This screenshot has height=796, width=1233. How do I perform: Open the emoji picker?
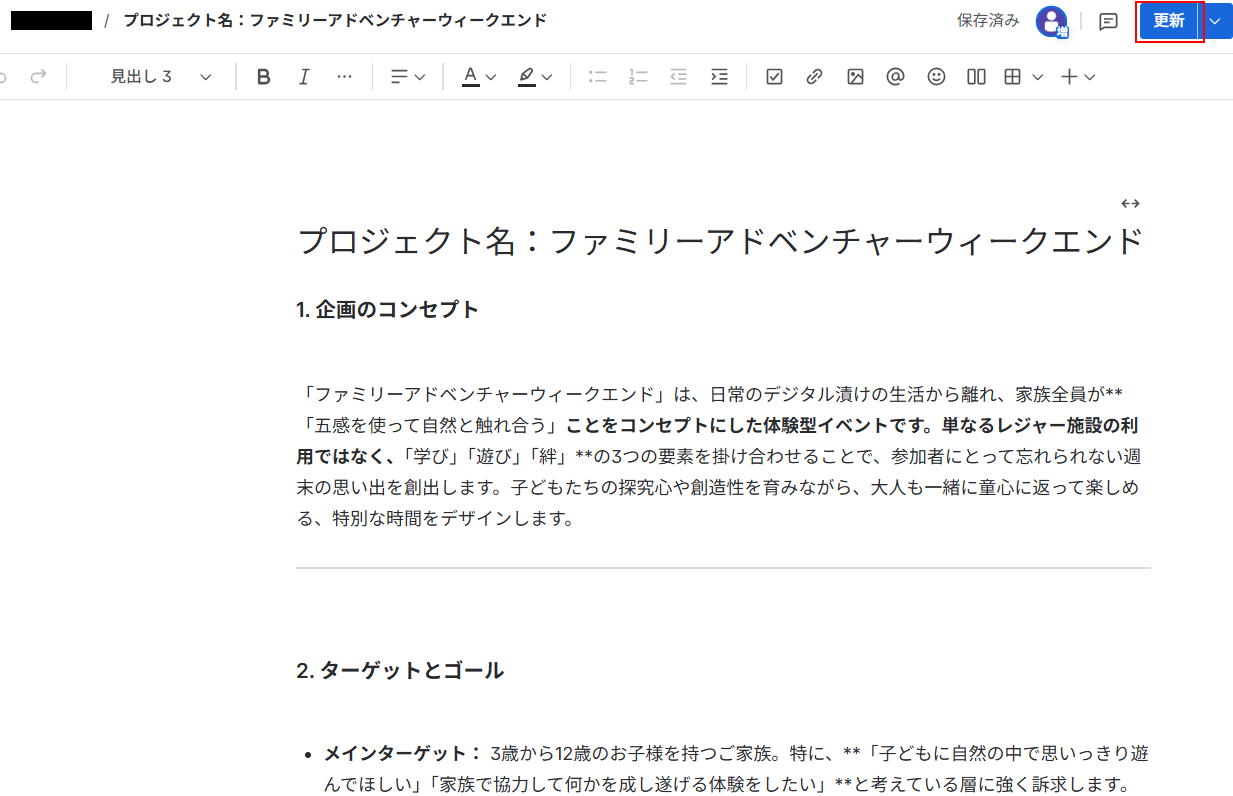(x=936, y=76)
